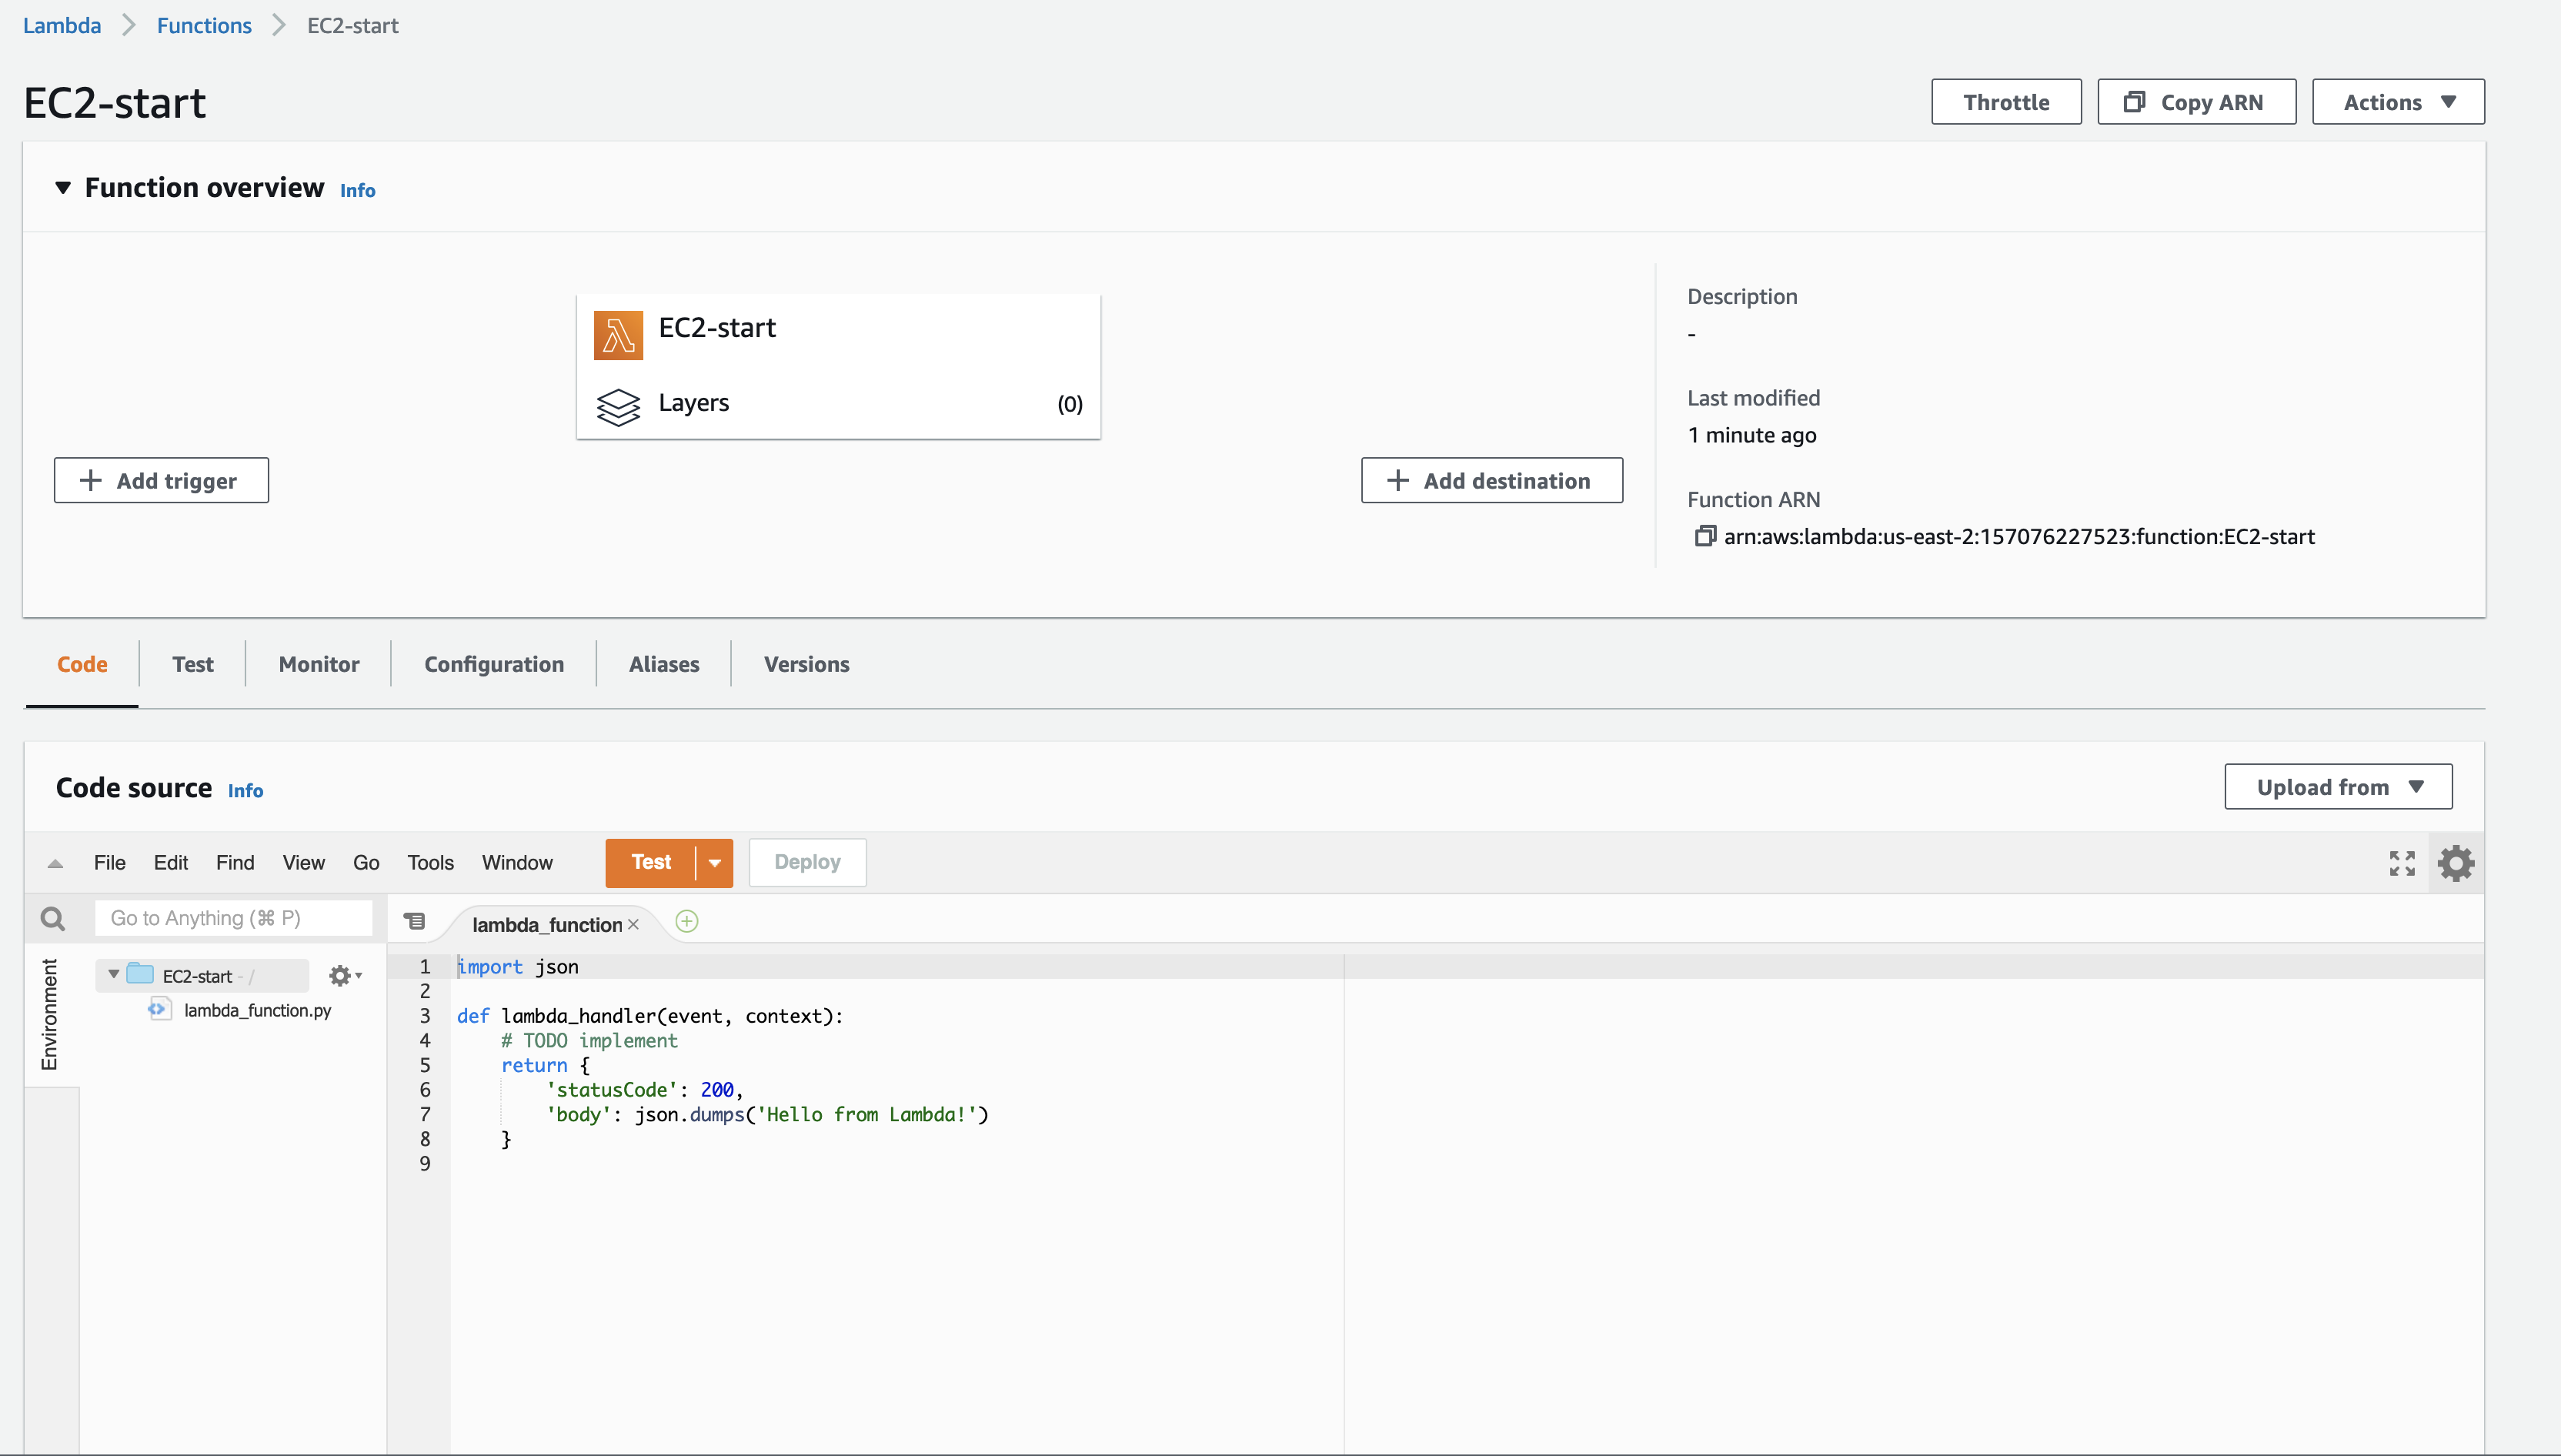
Task: Toggle fullscreen editor icon
Action: click(2402, 863)
